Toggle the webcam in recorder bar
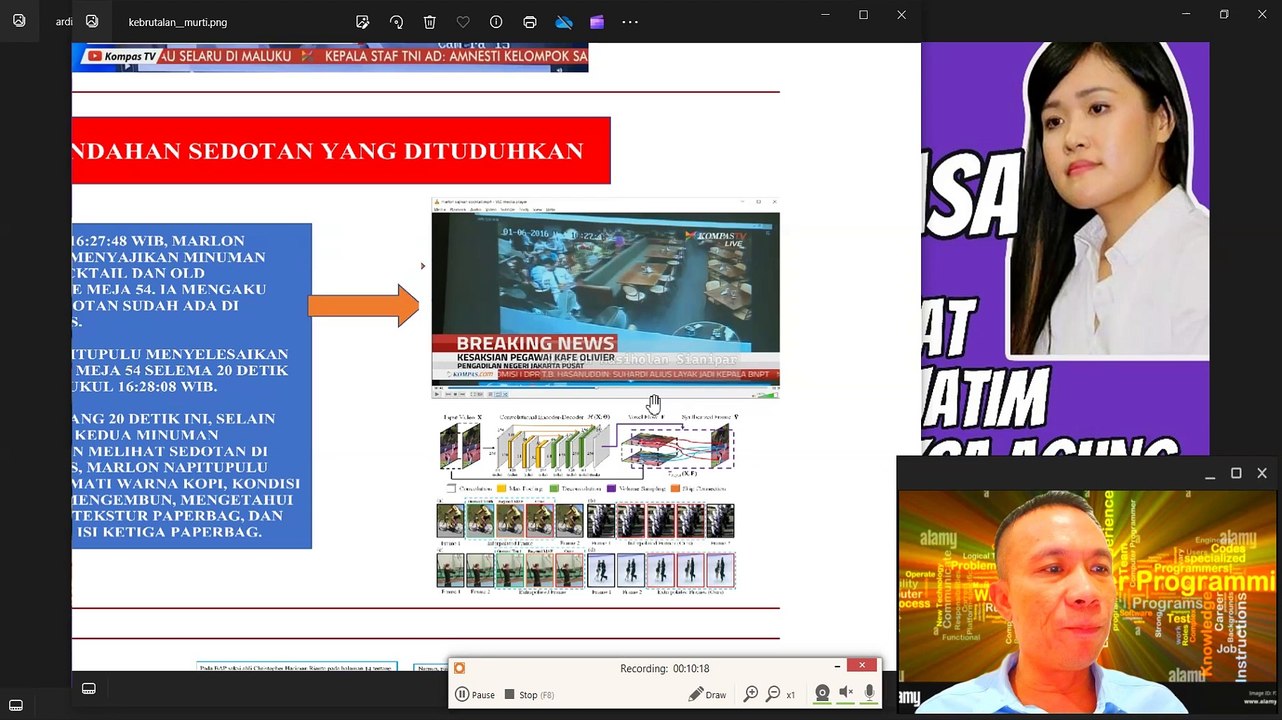The width and height of the screenshot is (1282, 720). (822, 693)
